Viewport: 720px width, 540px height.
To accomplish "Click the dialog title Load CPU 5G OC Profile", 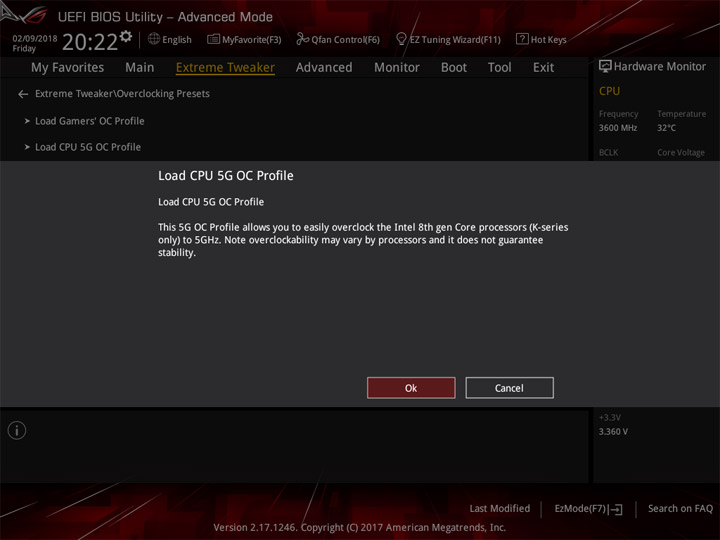I will point(225,175).
